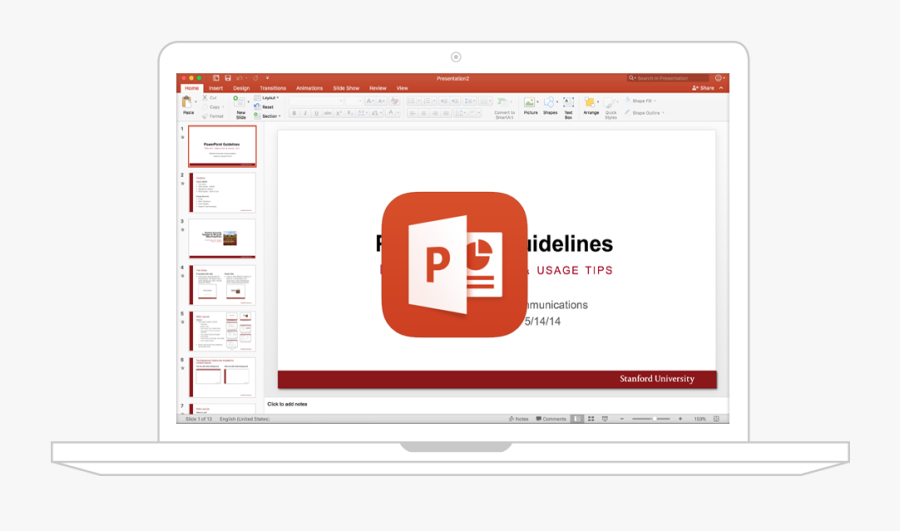Expand the Section dropdown

click(x=268, y=116)
